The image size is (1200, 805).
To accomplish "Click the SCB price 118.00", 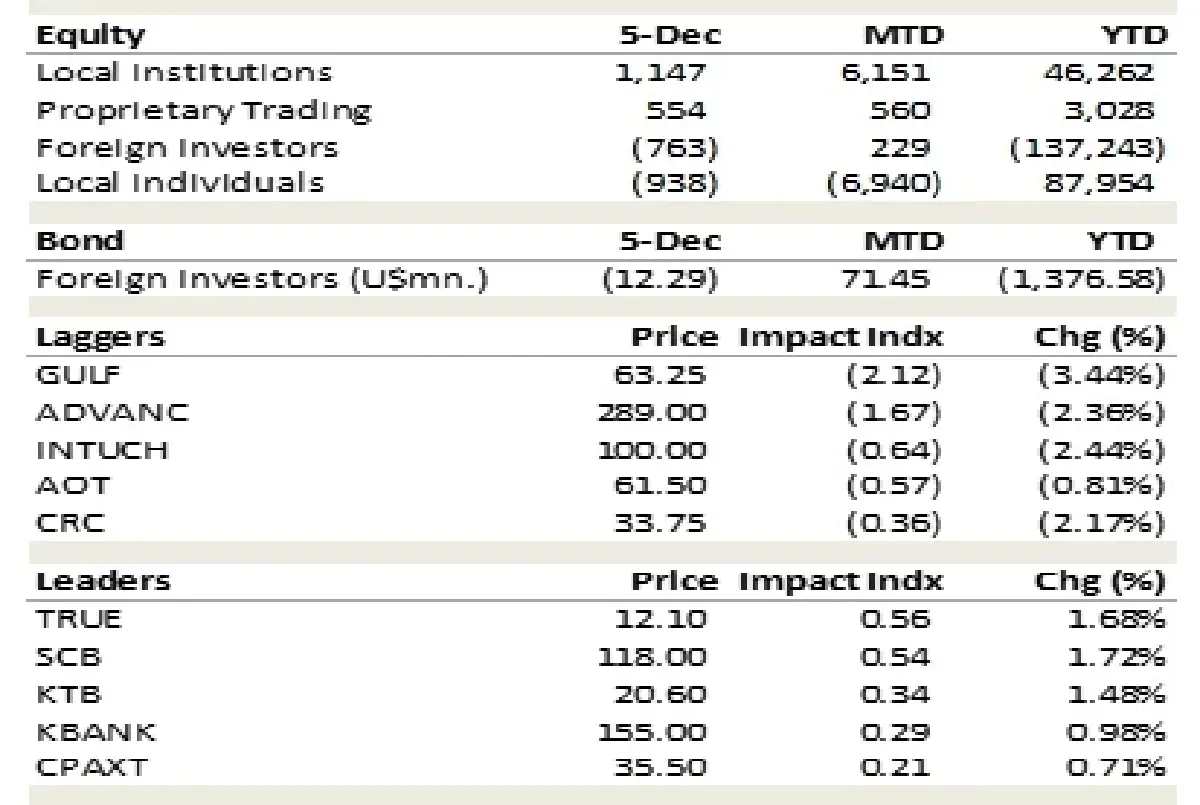I will 651,657.
